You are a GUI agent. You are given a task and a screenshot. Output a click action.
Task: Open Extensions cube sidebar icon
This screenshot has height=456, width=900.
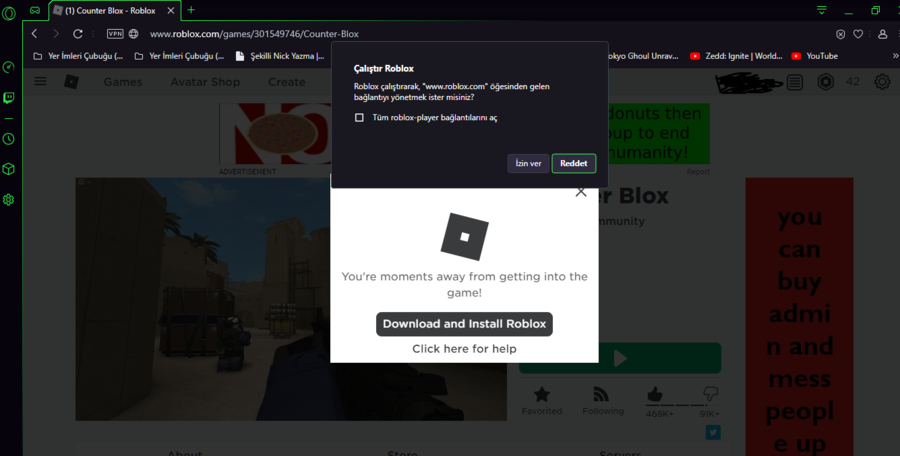click(9, 169)
